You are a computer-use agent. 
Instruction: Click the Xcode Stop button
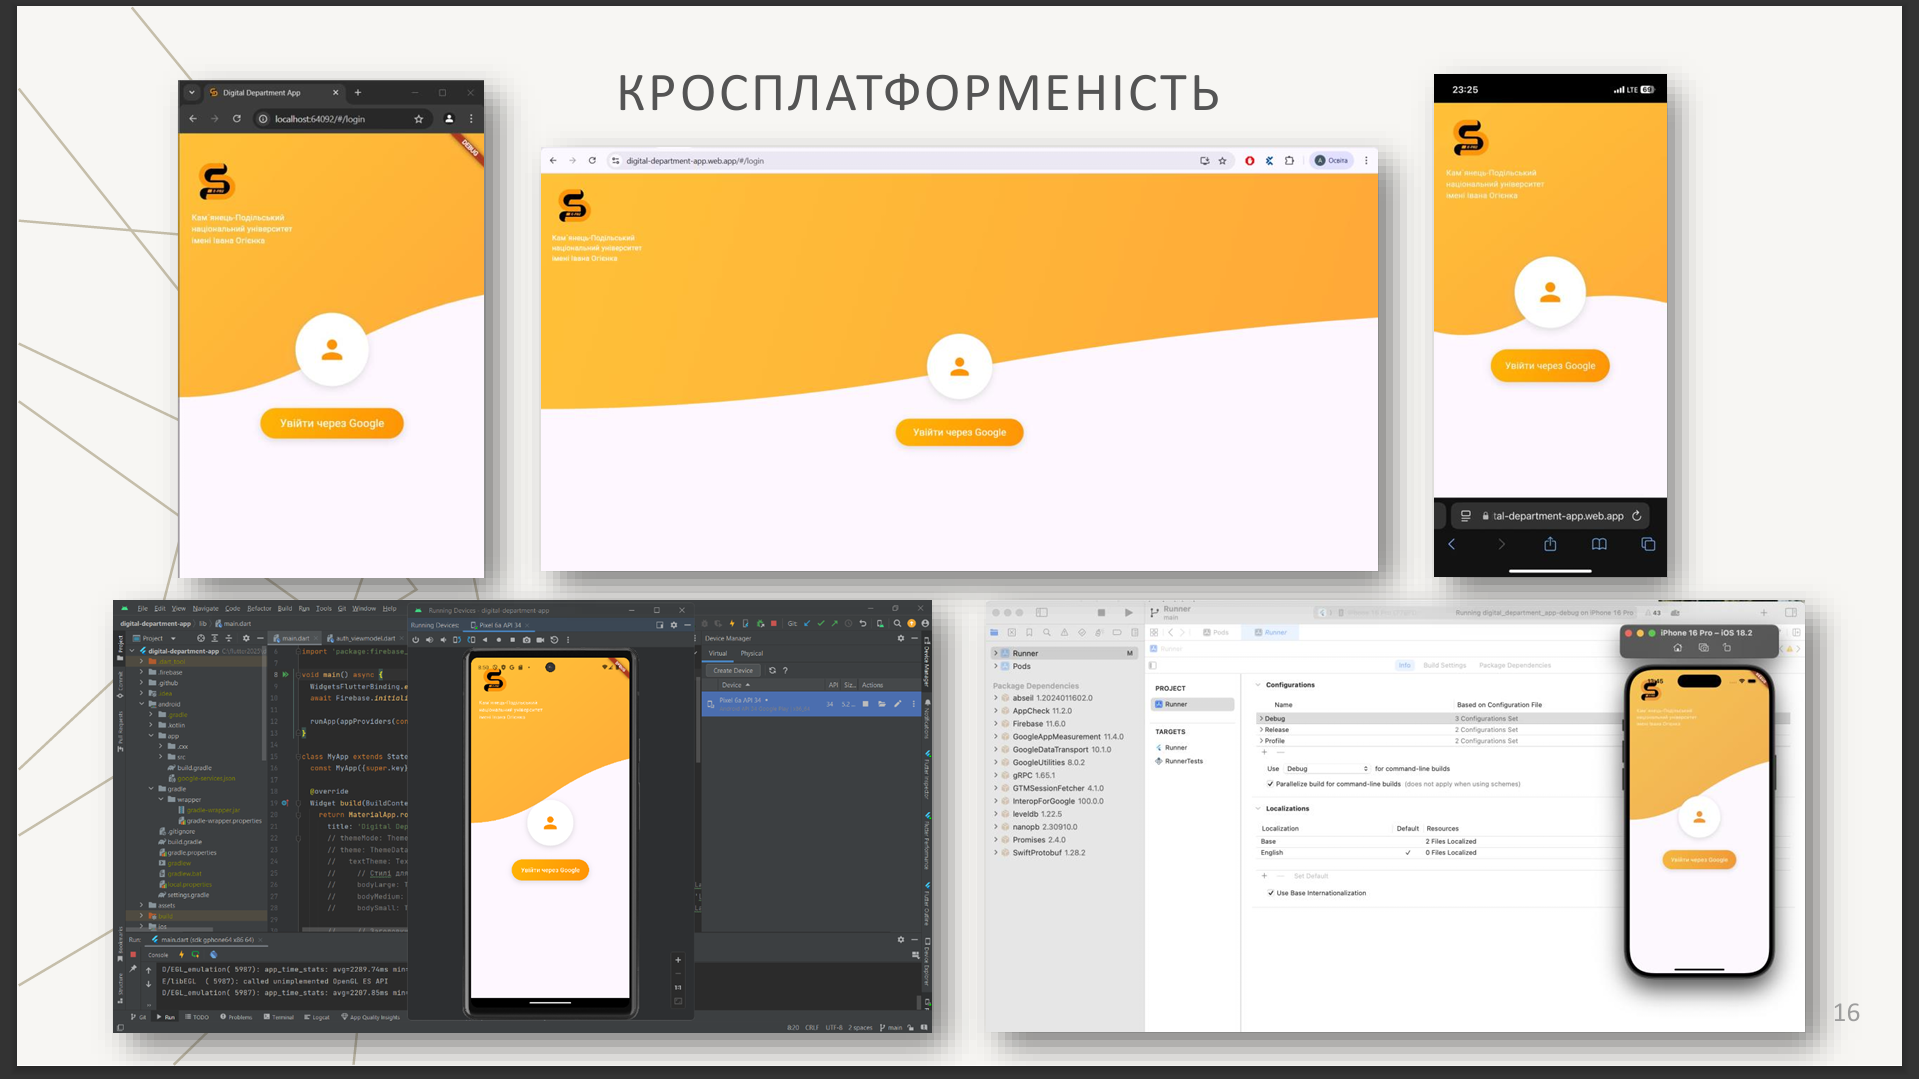[x=1101, y=612]
